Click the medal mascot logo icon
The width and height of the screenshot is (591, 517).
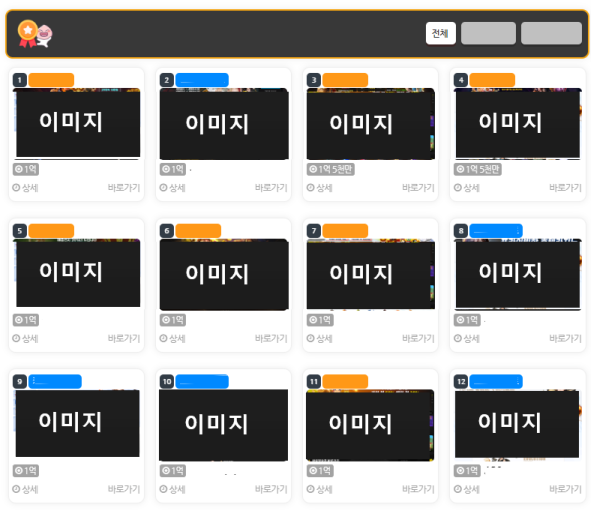(35, 34)
